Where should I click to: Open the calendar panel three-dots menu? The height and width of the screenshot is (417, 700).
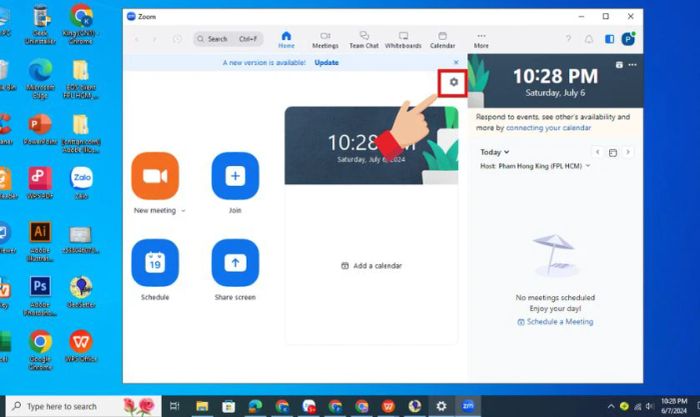pyautogui.click(x=632, y=65)
